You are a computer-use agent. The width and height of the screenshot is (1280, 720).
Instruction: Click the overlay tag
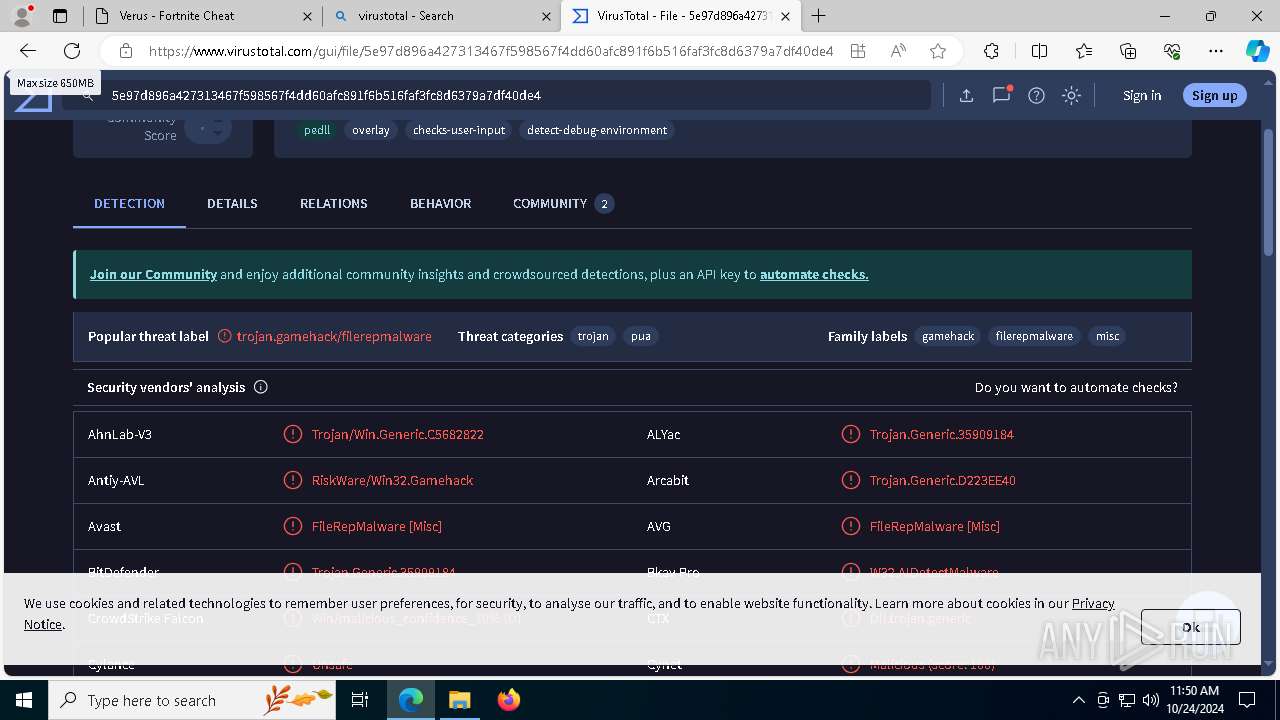point(371,130)
